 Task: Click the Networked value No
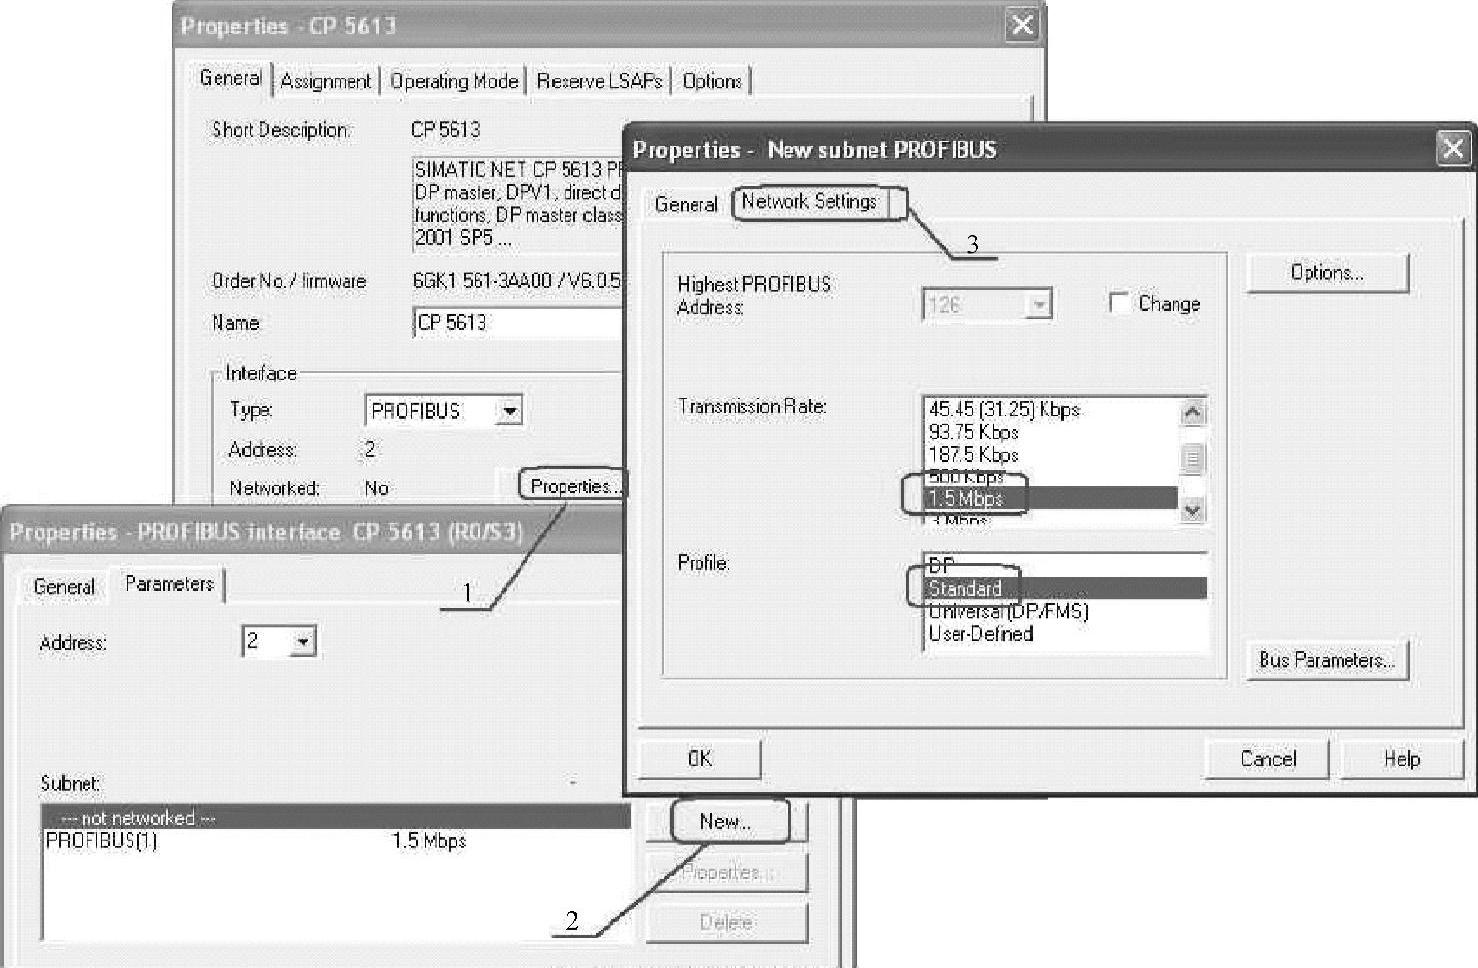coord(377,488)
